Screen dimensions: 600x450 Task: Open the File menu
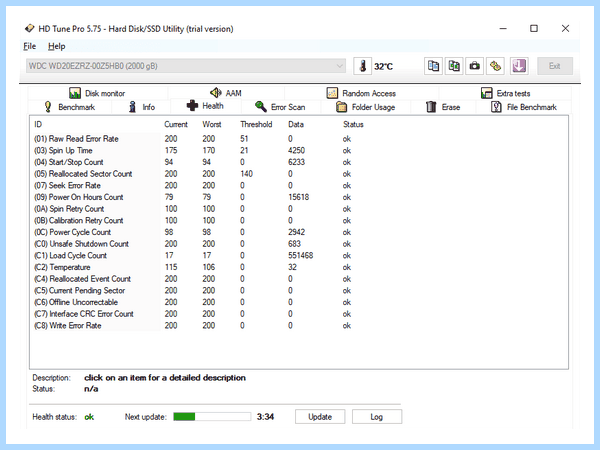[29, 46]
